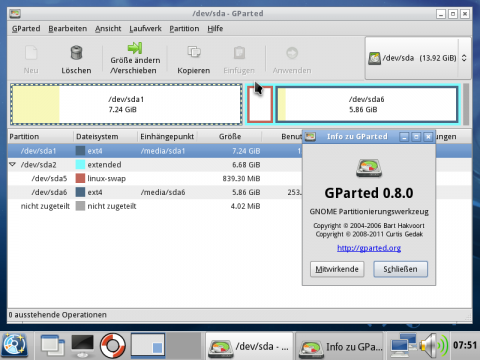Click the Info zu GPa... taskbar button
This screenshot has width=480, height=360.
coord(340,346)
